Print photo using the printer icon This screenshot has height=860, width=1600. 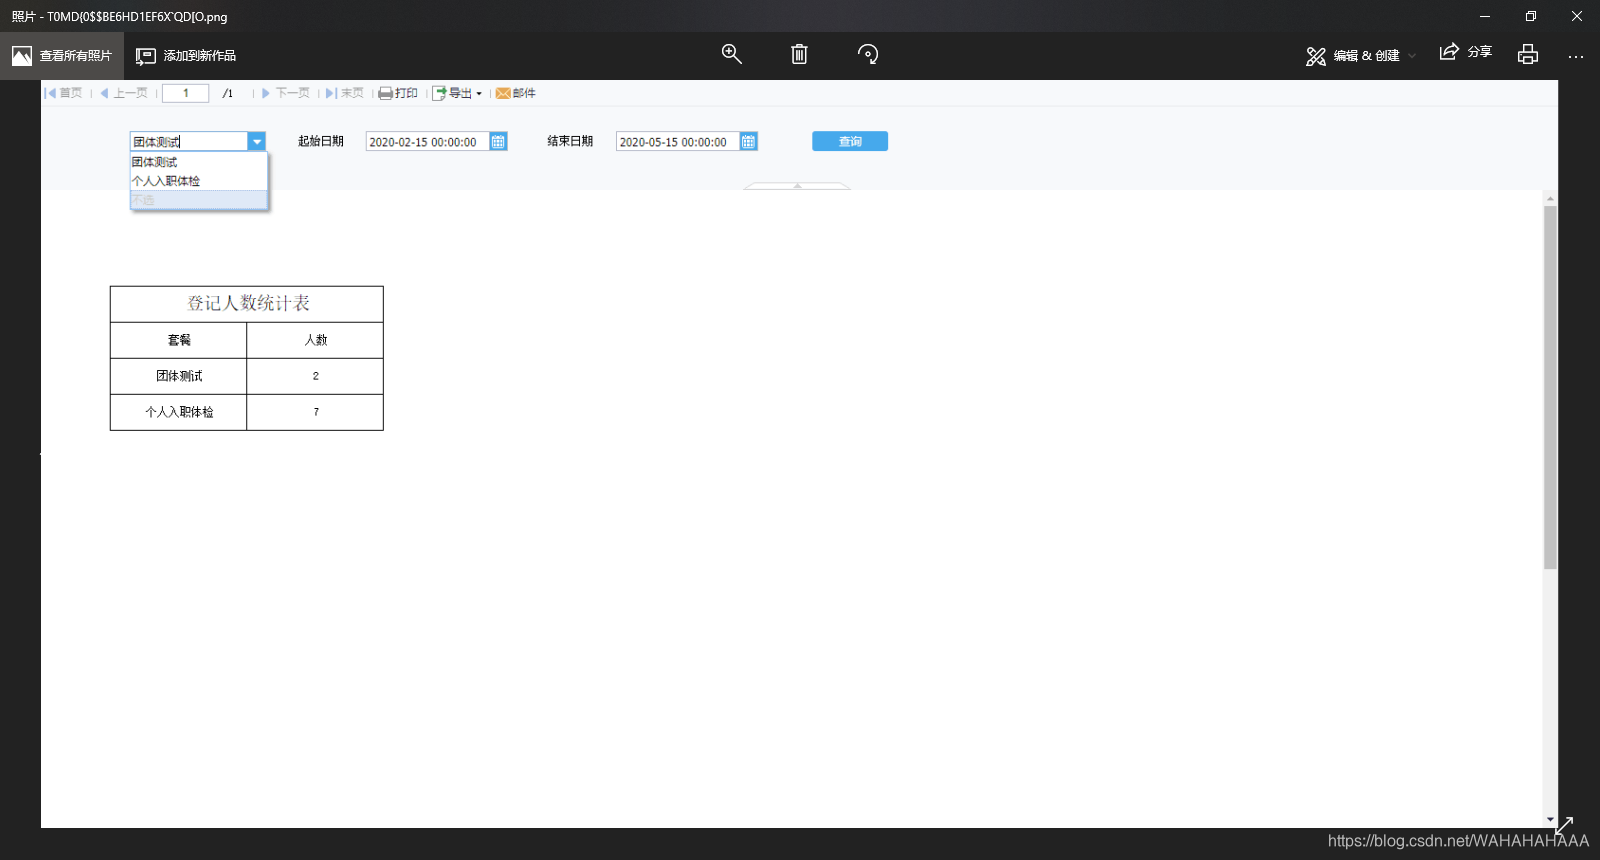[1527, 54]
